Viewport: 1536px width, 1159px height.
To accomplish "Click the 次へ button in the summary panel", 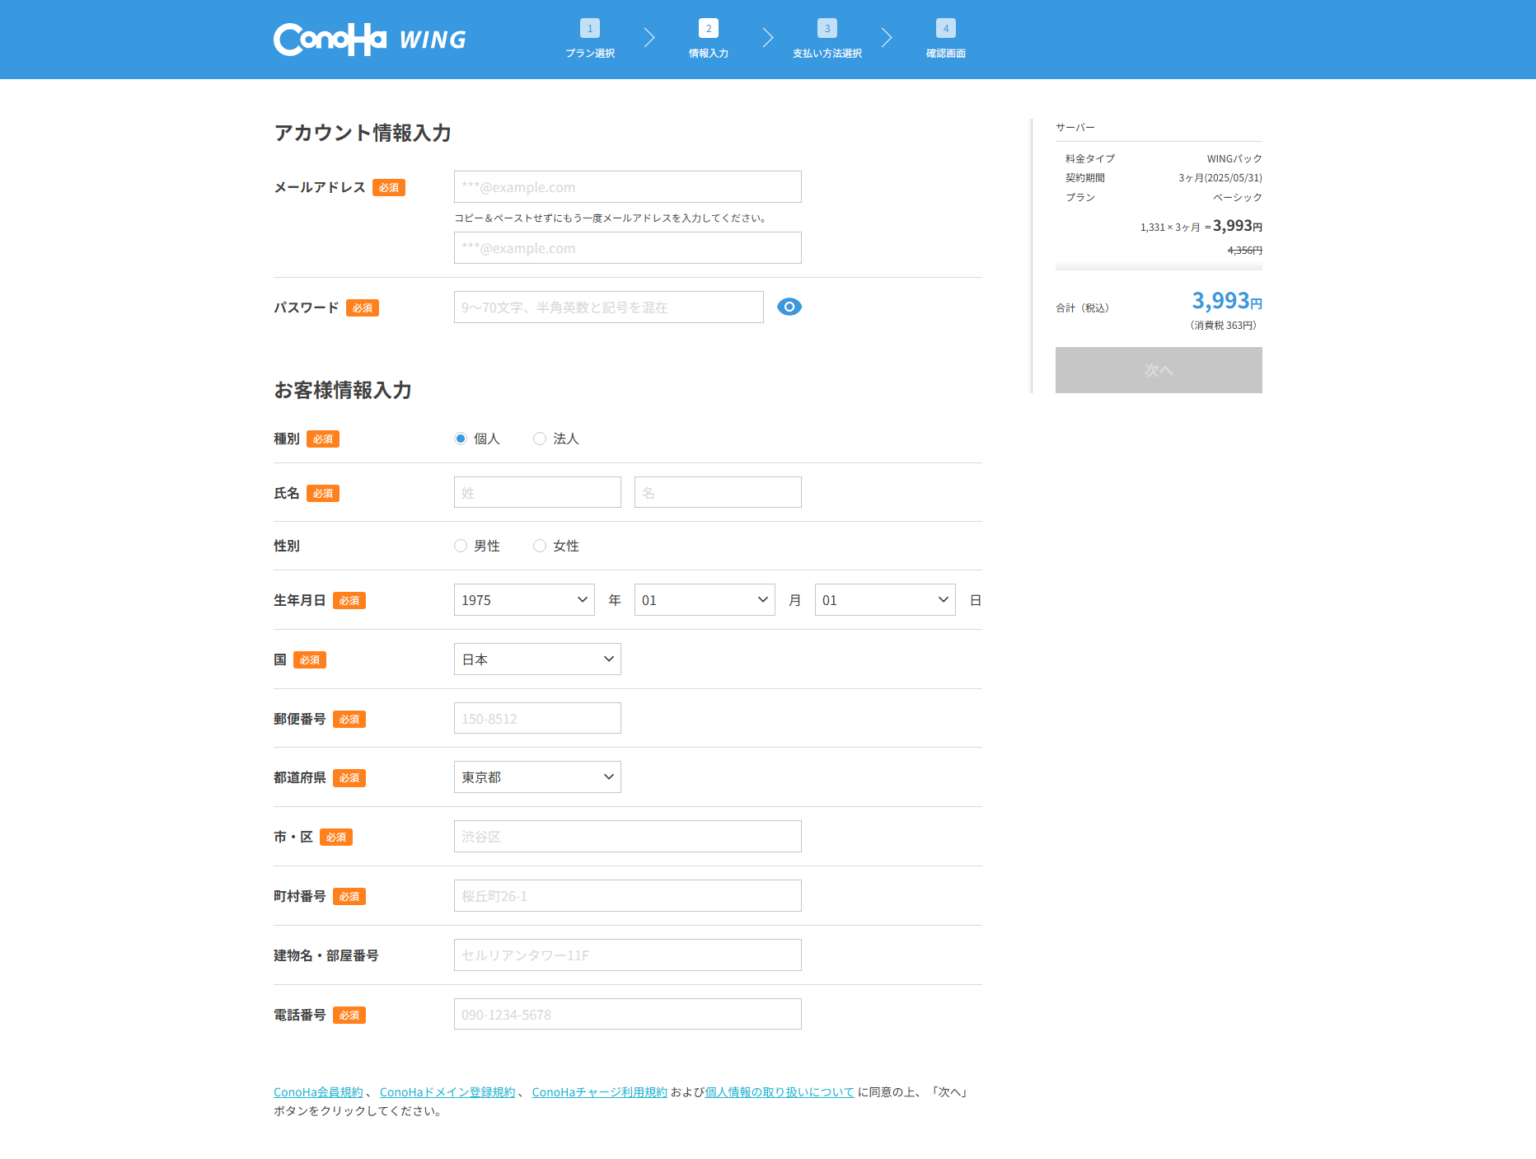I will coord(1158,370).
